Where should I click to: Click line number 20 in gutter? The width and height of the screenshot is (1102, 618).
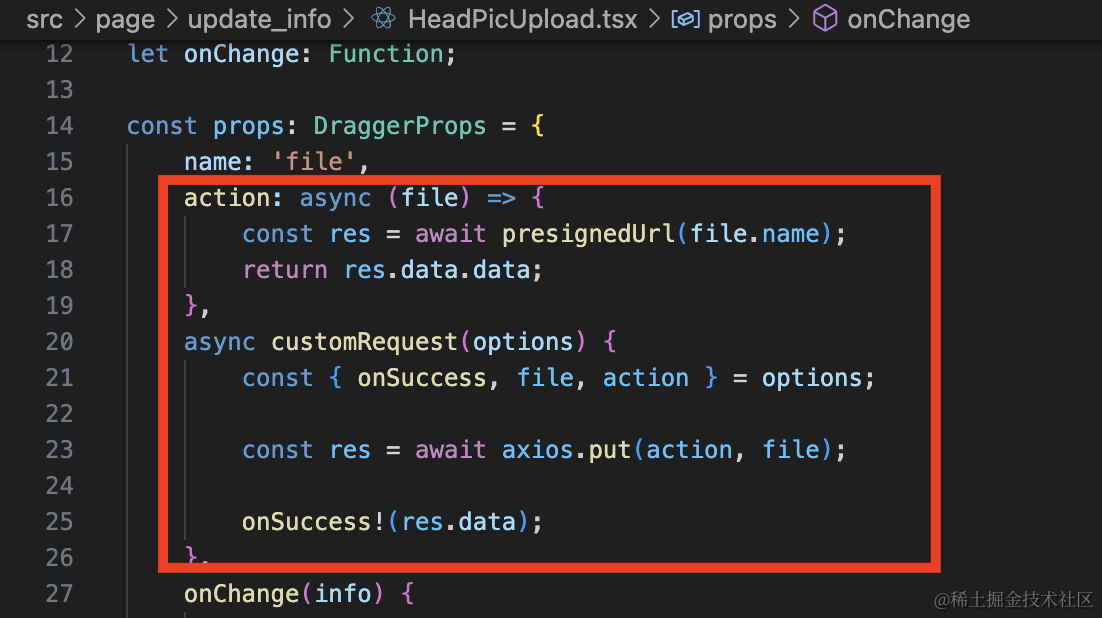click(59, 341)
